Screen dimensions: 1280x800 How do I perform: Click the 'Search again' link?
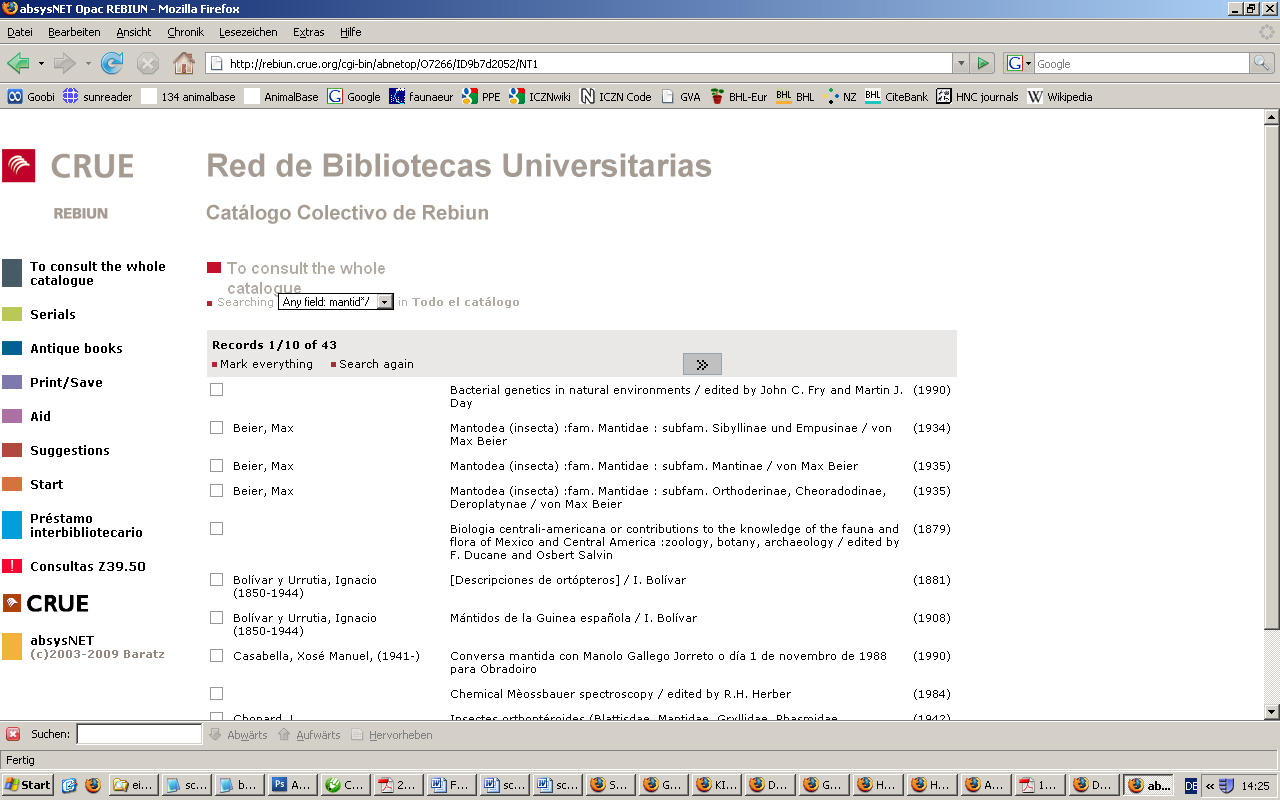(376, 365)
